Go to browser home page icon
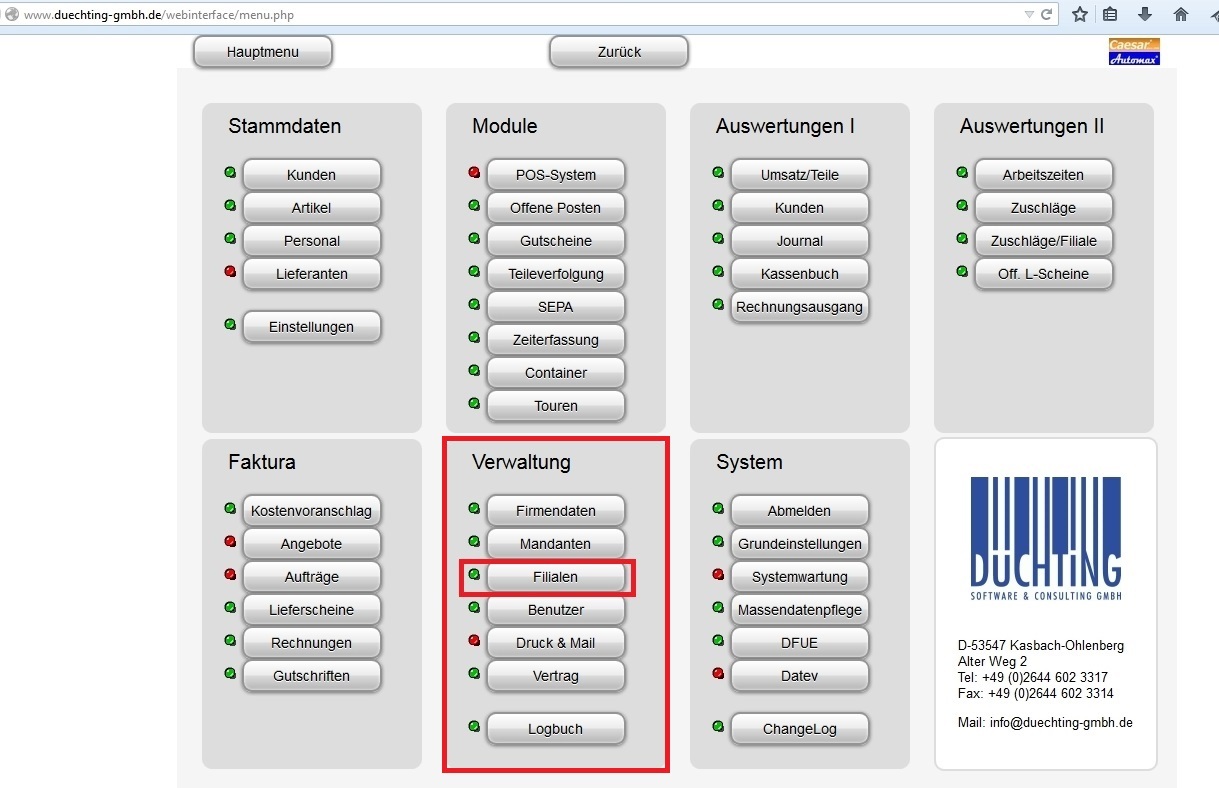 pyautogui.click(x=1181, y=15)
